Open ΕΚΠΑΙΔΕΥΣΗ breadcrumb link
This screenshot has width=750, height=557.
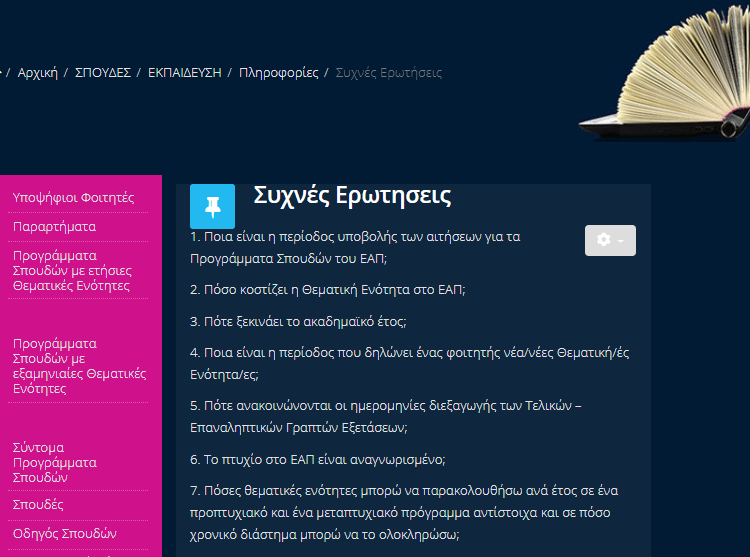[x=185, y=73]
